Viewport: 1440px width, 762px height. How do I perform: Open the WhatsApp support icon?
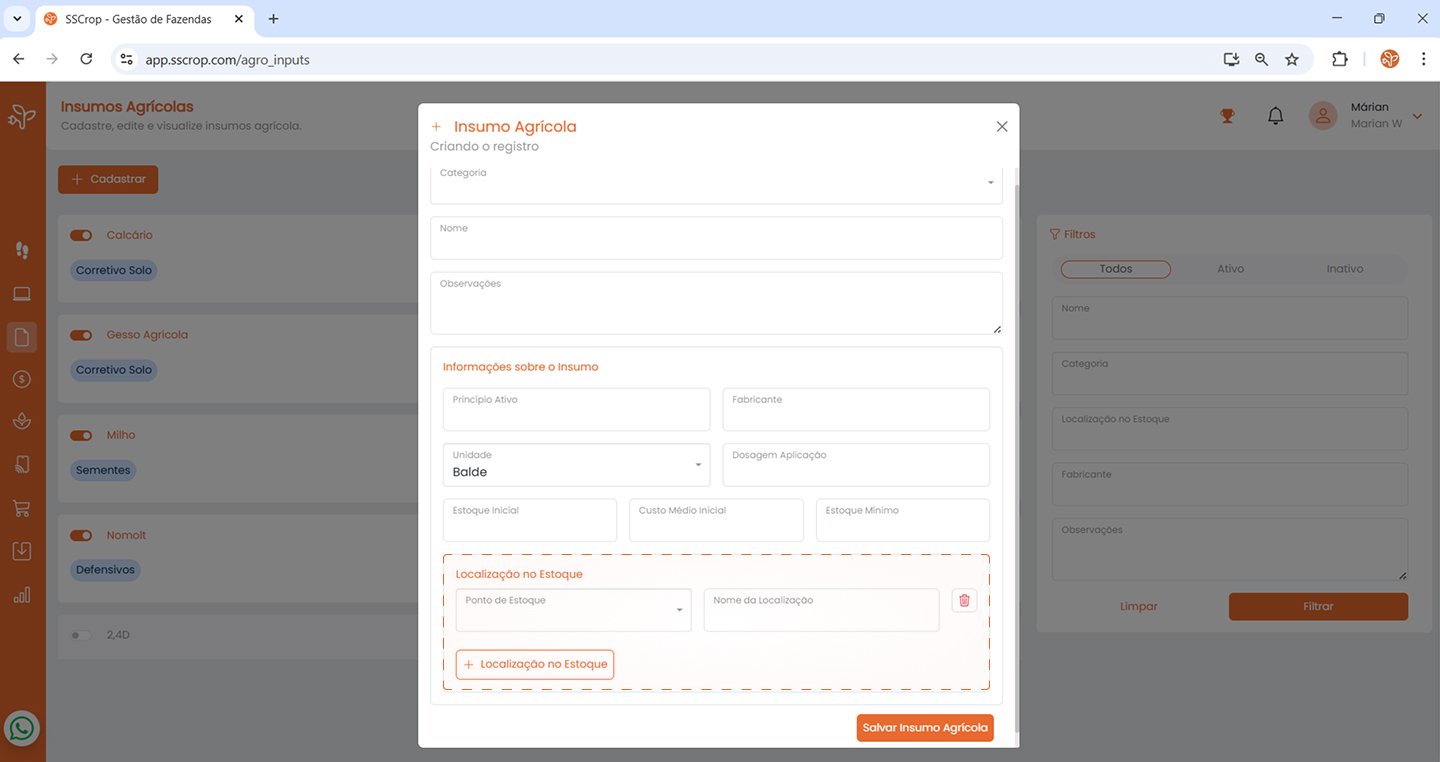coord(21,728)
